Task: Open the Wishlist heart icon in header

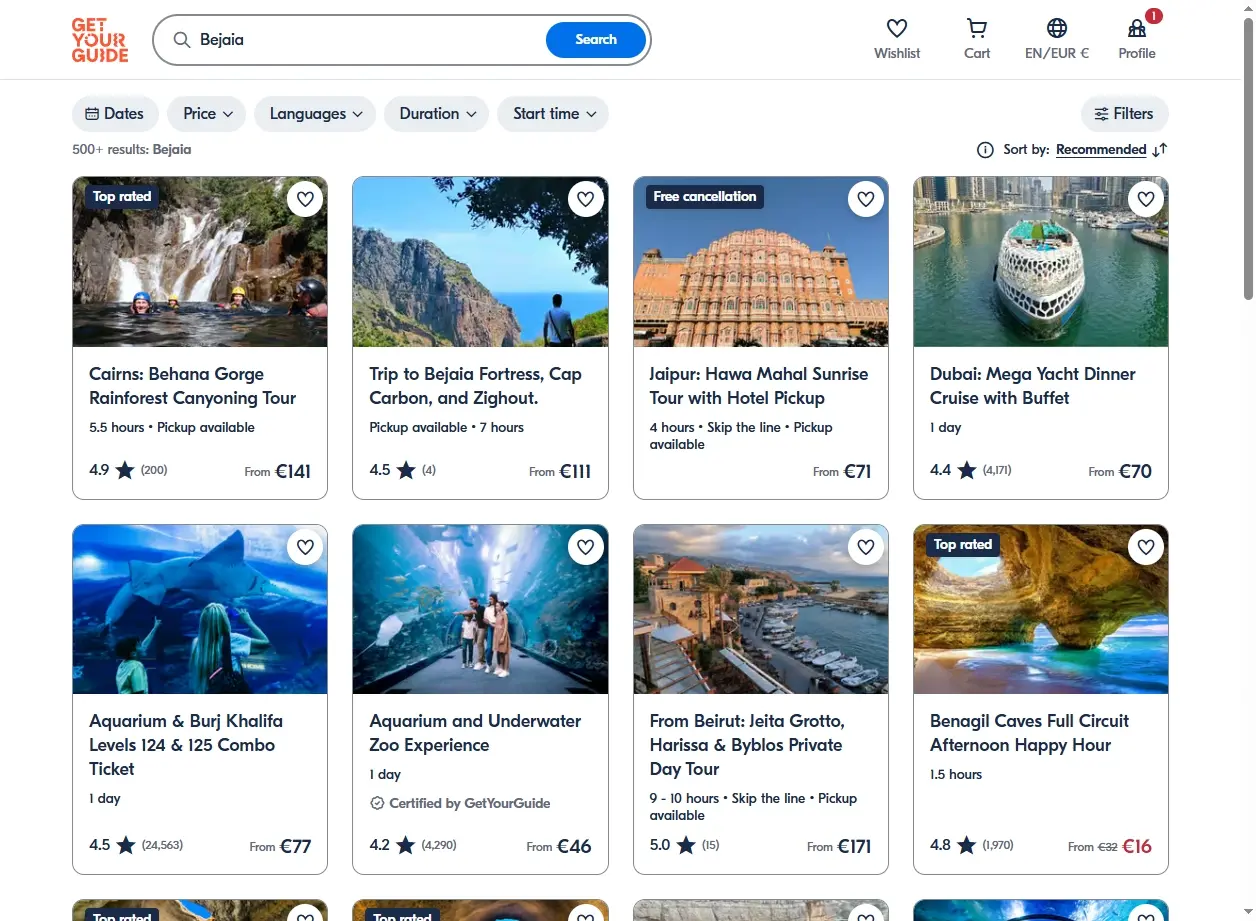Action: coord(897,28)
